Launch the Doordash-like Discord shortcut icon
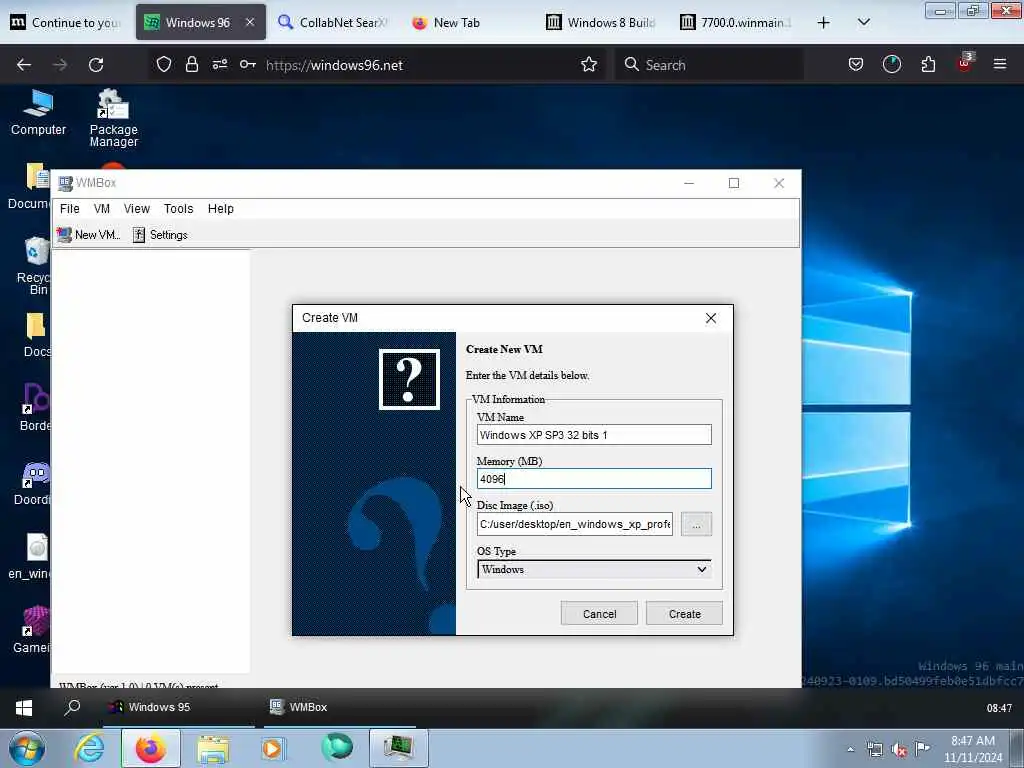 [33, 483]
